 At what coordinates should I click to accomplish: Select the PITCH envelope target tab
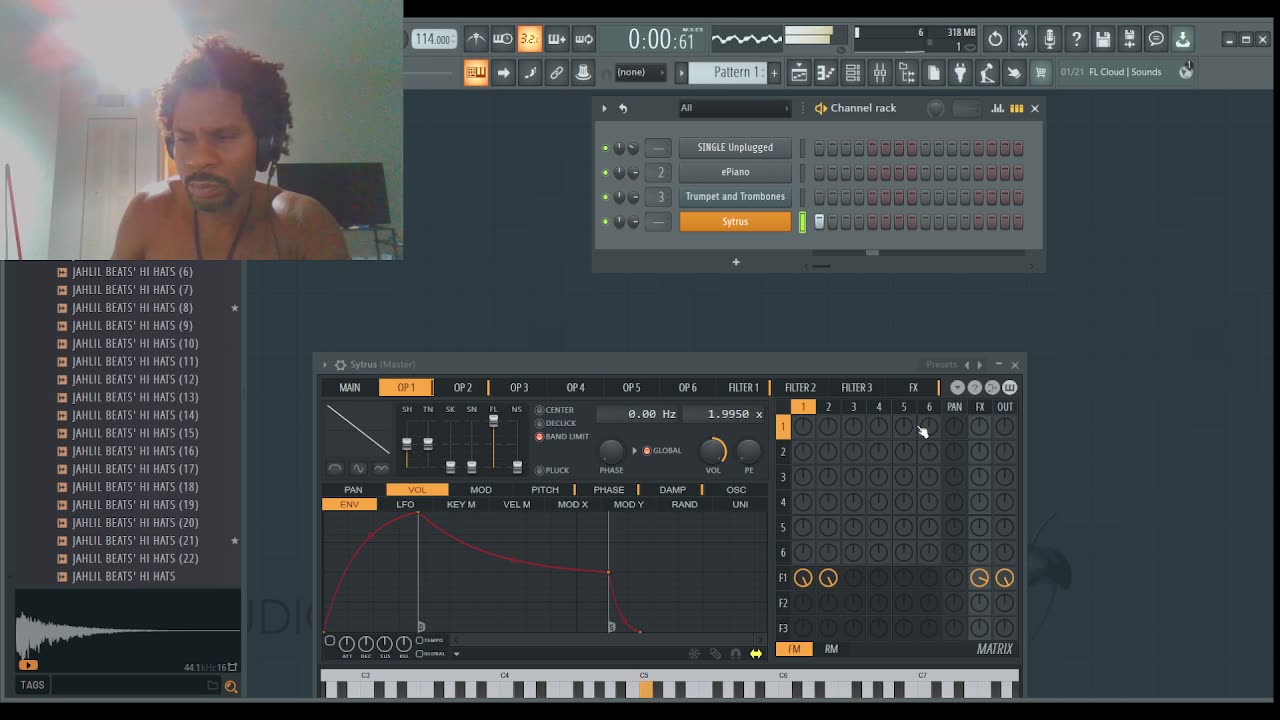545,490
